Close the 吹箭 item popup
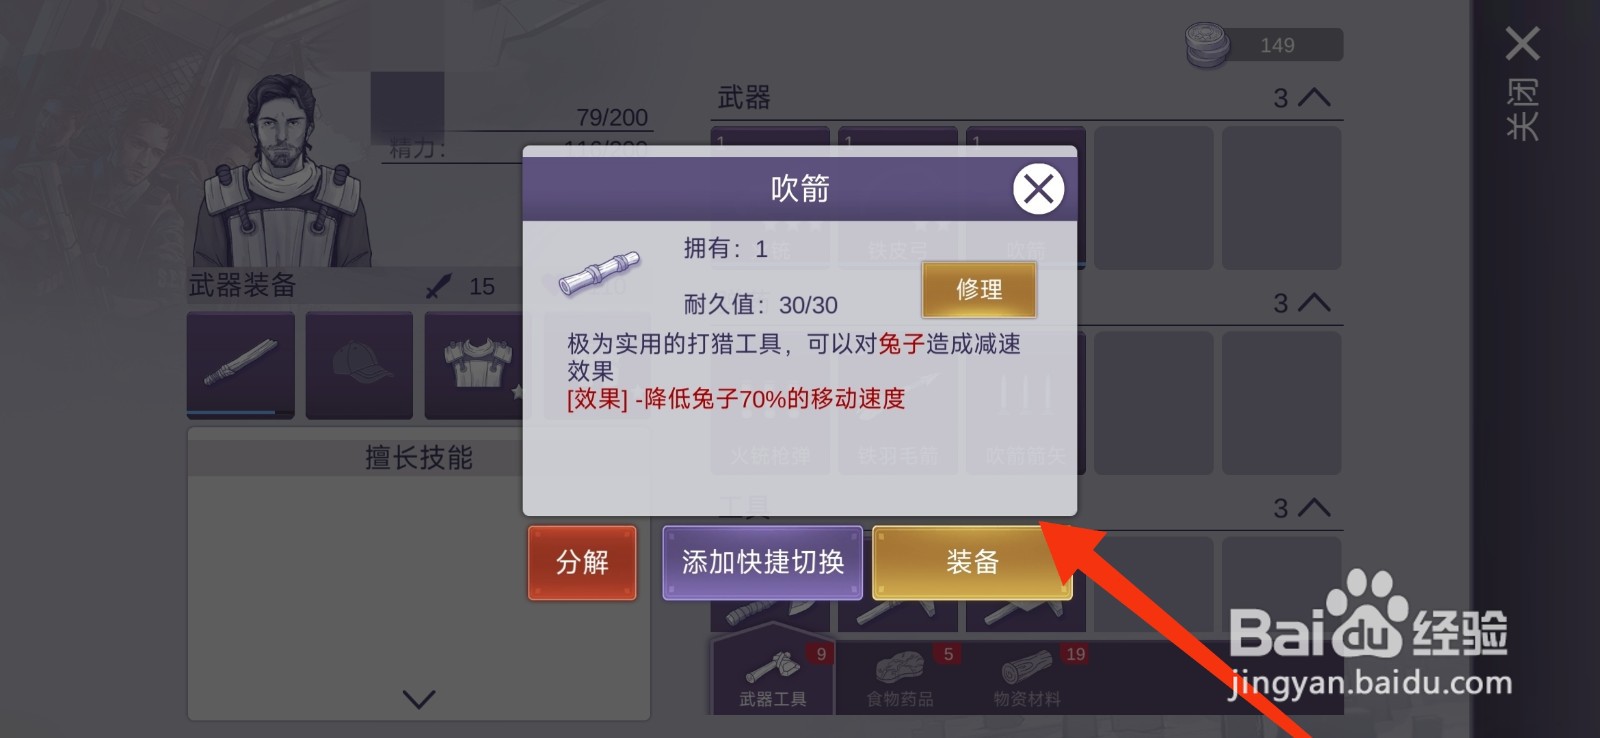This screenshot has width=1600, height=738. pos(1038,188)
